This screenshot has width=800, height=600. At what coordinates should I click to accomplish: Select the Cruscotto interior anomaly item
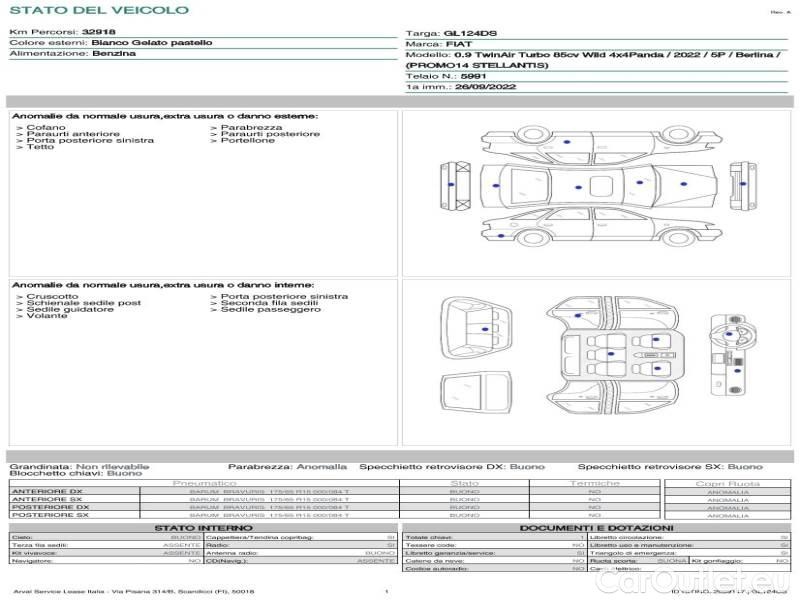52,297
